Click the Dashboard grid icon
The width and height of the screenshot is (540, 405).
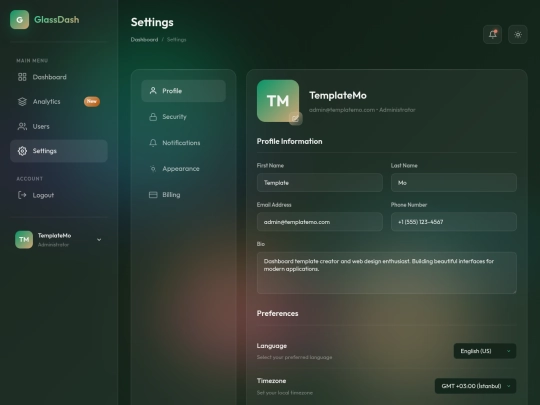click(22, 77)
